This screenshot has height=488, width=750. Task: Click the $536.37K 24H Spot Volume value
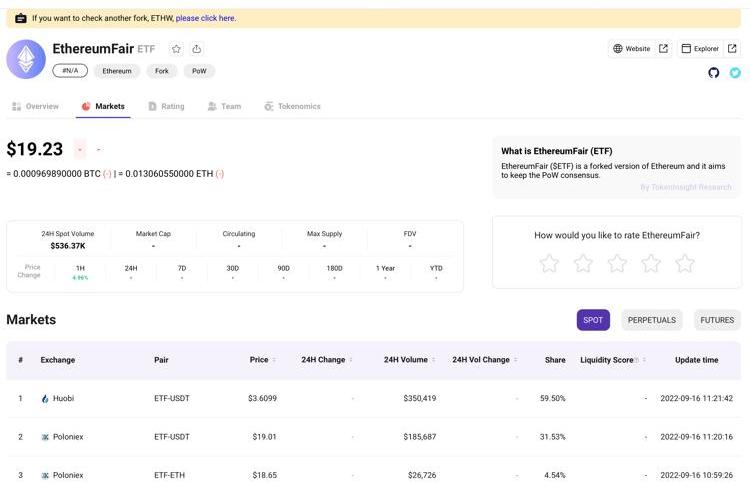pyautogui.click(x=67, y=246)
